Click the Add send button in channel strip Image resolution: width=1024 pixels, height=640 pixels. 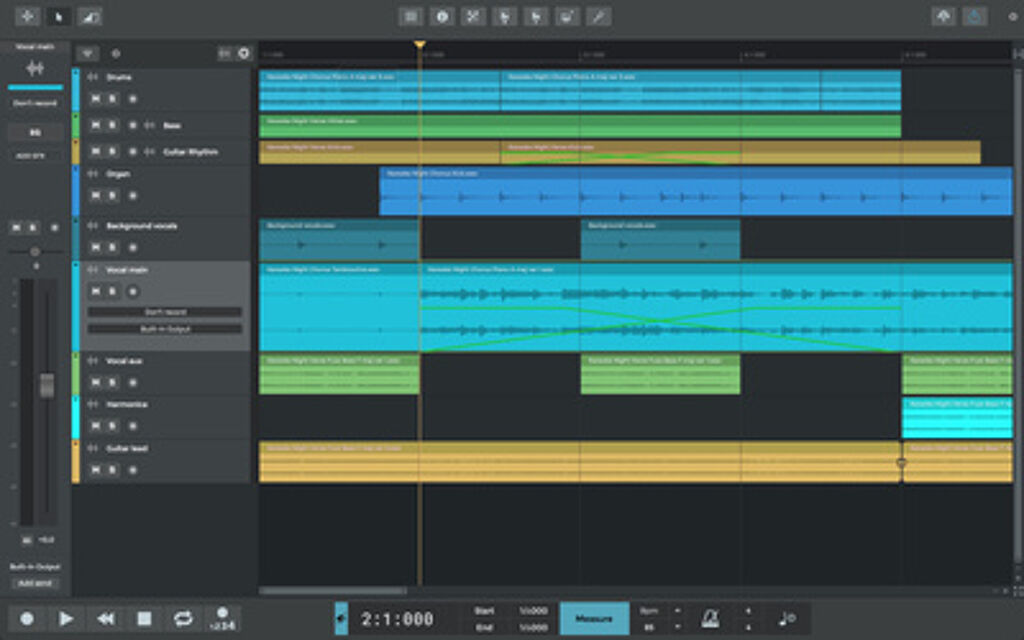point(35,582)
